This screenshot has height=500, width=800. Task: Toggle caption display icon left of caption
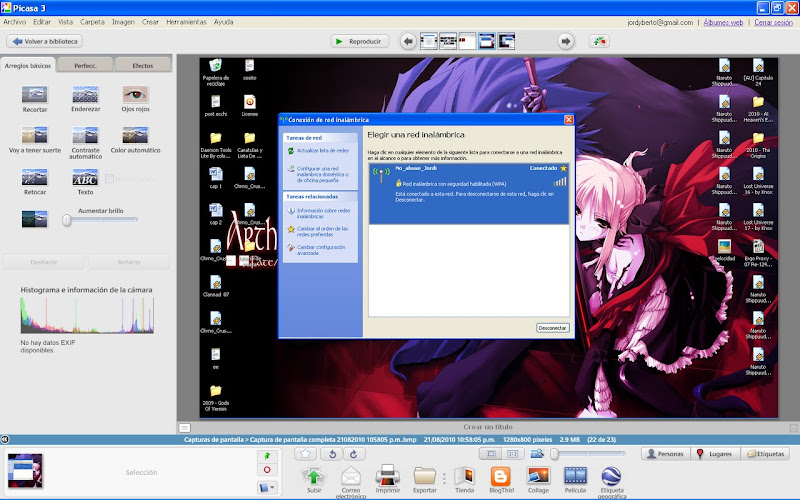pos(185,428)
